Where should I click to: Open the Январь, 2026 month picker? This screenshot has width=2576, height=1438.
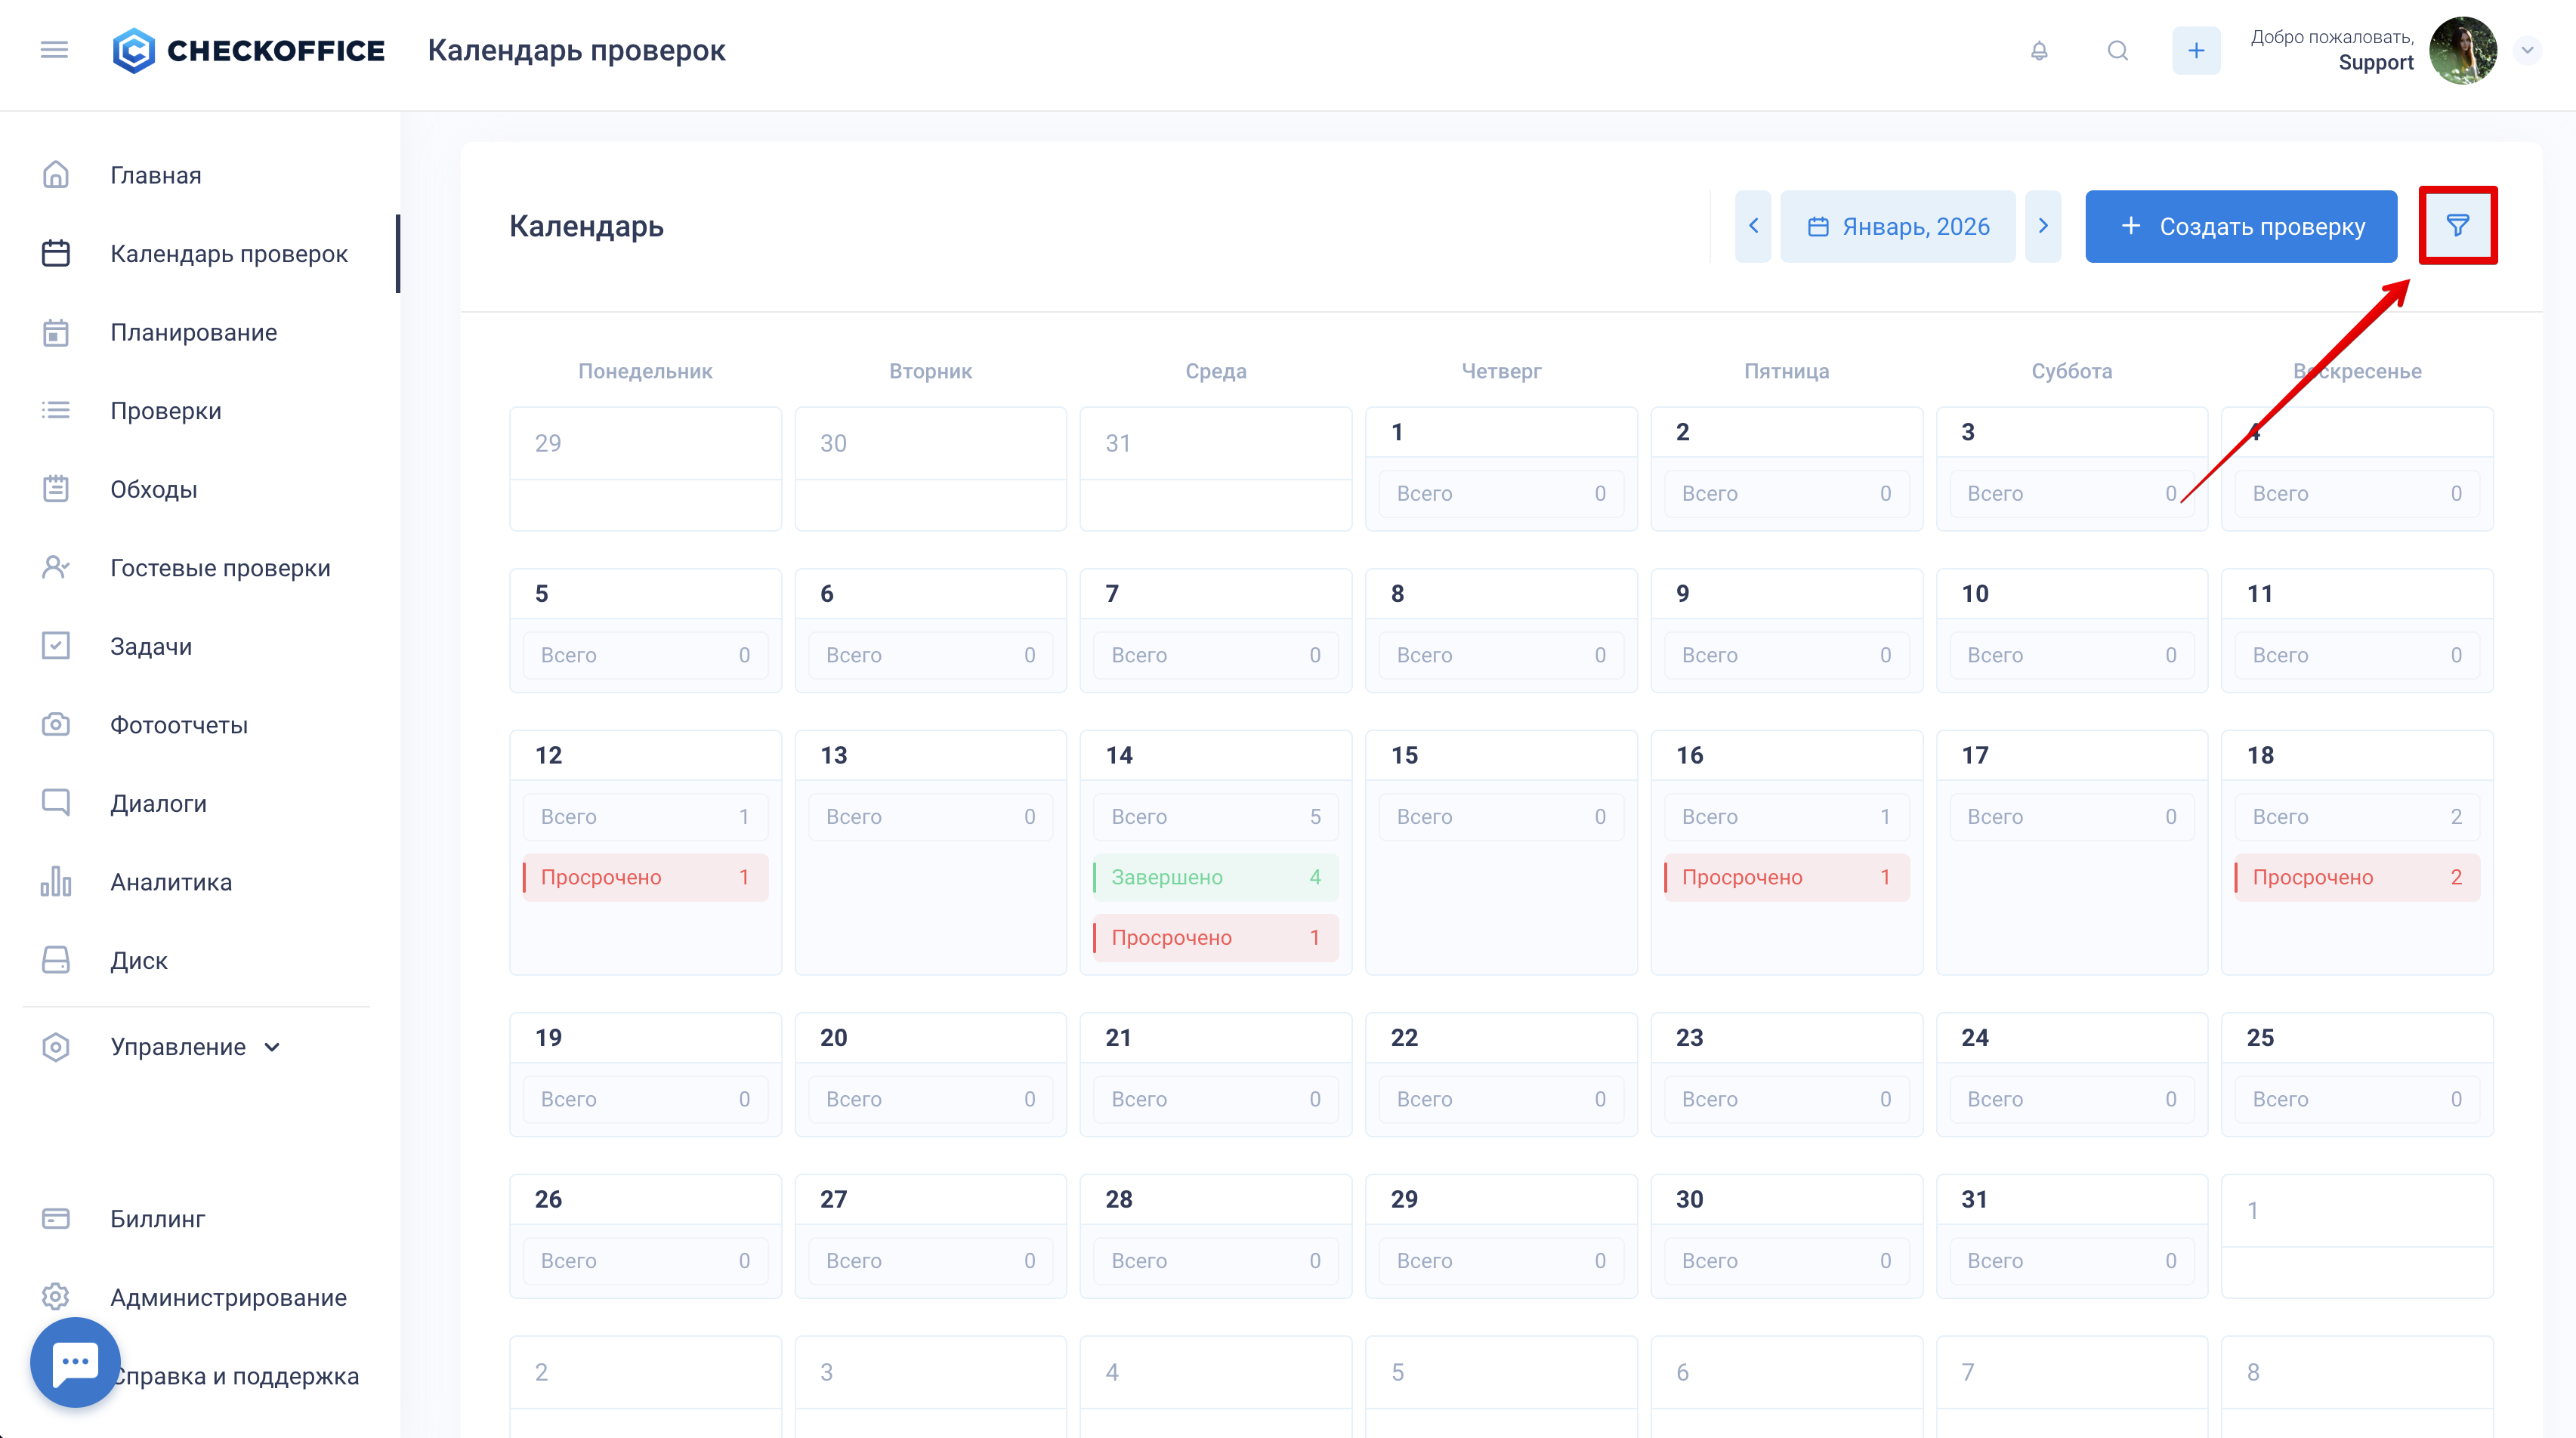(x=1898, y=227)
